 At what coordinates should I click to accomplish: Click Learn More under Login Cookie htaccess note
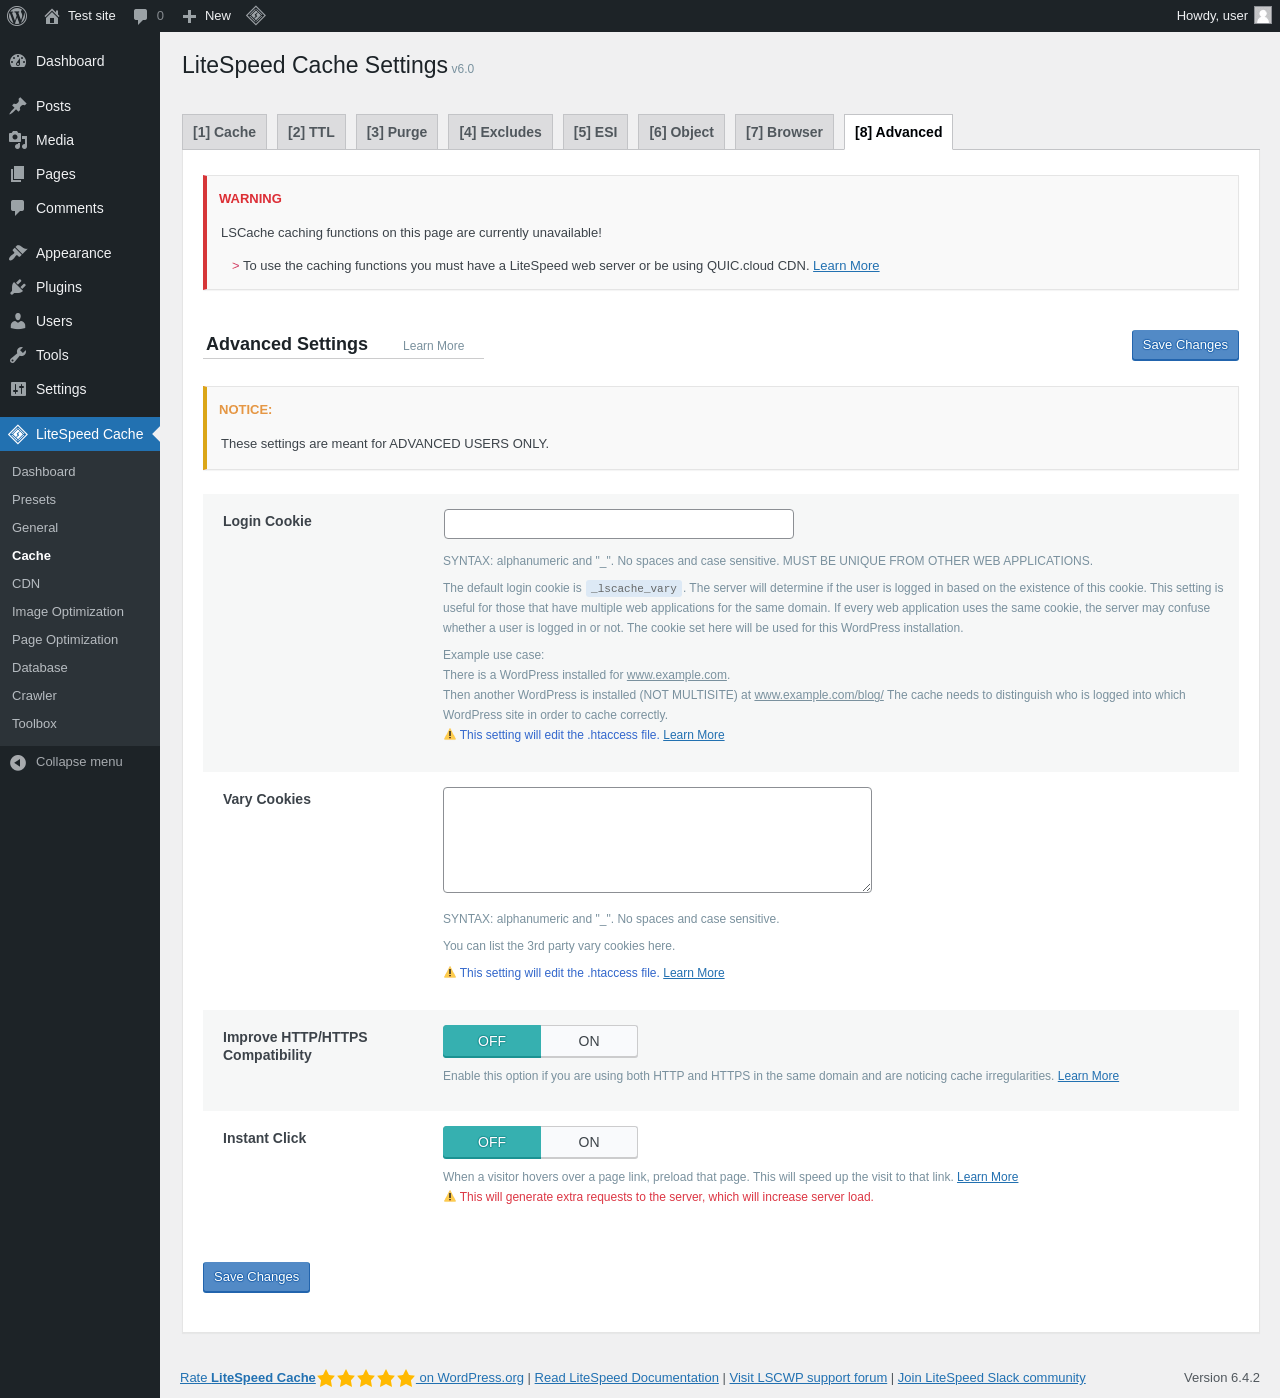694,735
